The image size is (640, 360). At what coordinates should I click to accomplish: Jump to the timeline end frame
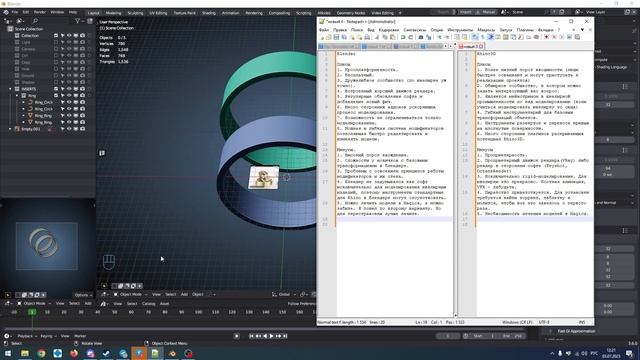click(285, 336)
